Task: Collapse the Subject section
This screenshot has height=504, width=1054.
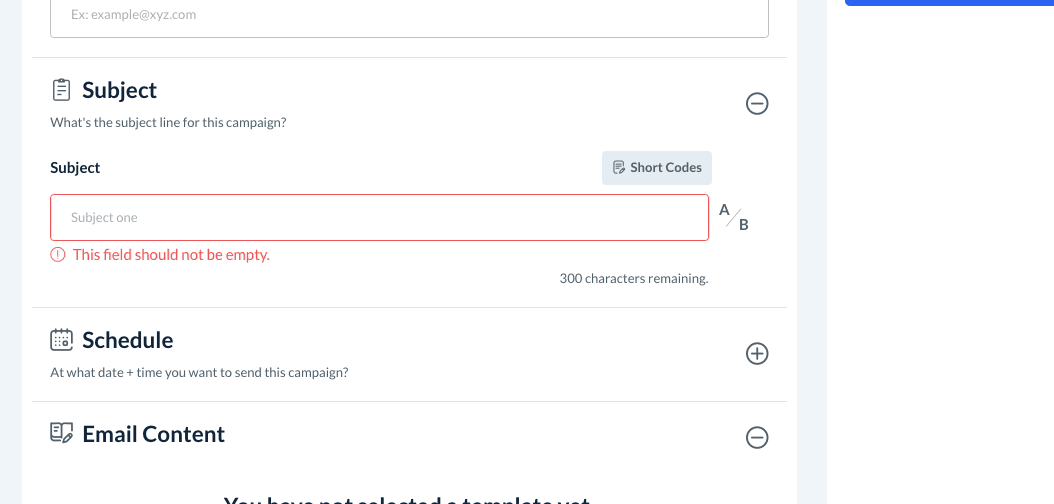Action: coord(757,103)
